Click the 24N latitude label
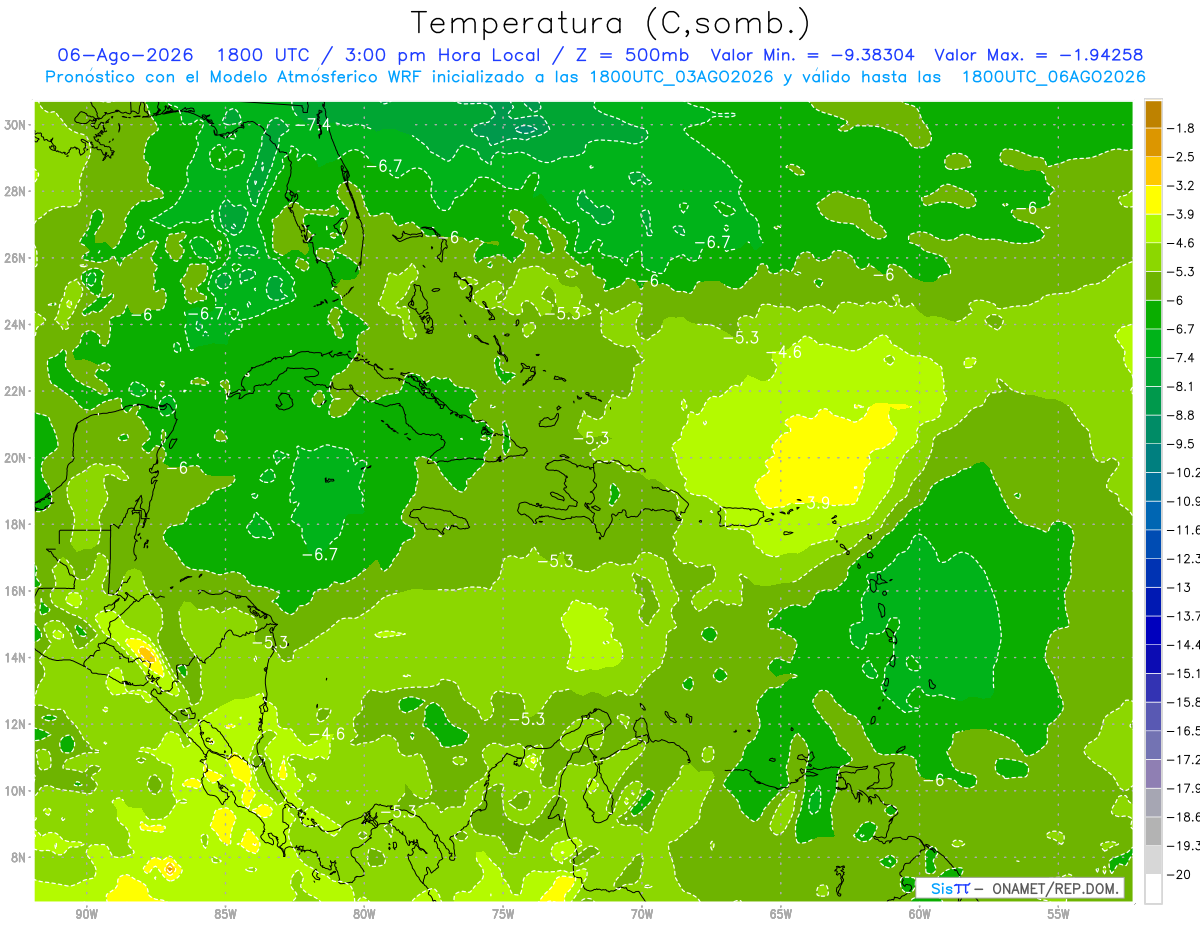1200x927 pixels. tap(17, 325)
